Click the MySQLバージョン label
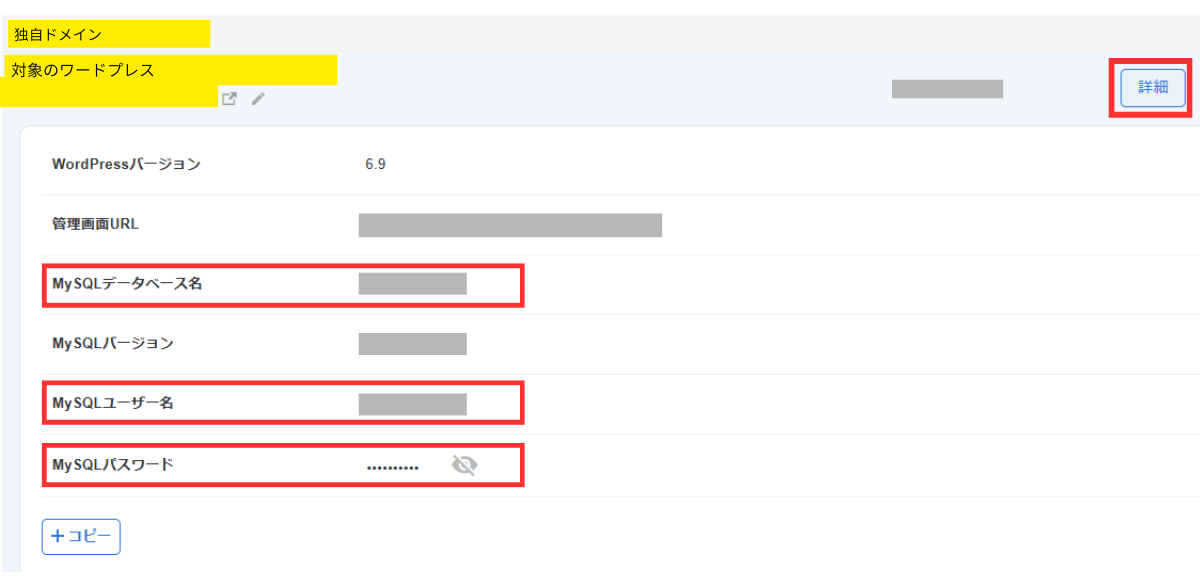This screenshot has height=580, width=1200. [x=113, y=343]
